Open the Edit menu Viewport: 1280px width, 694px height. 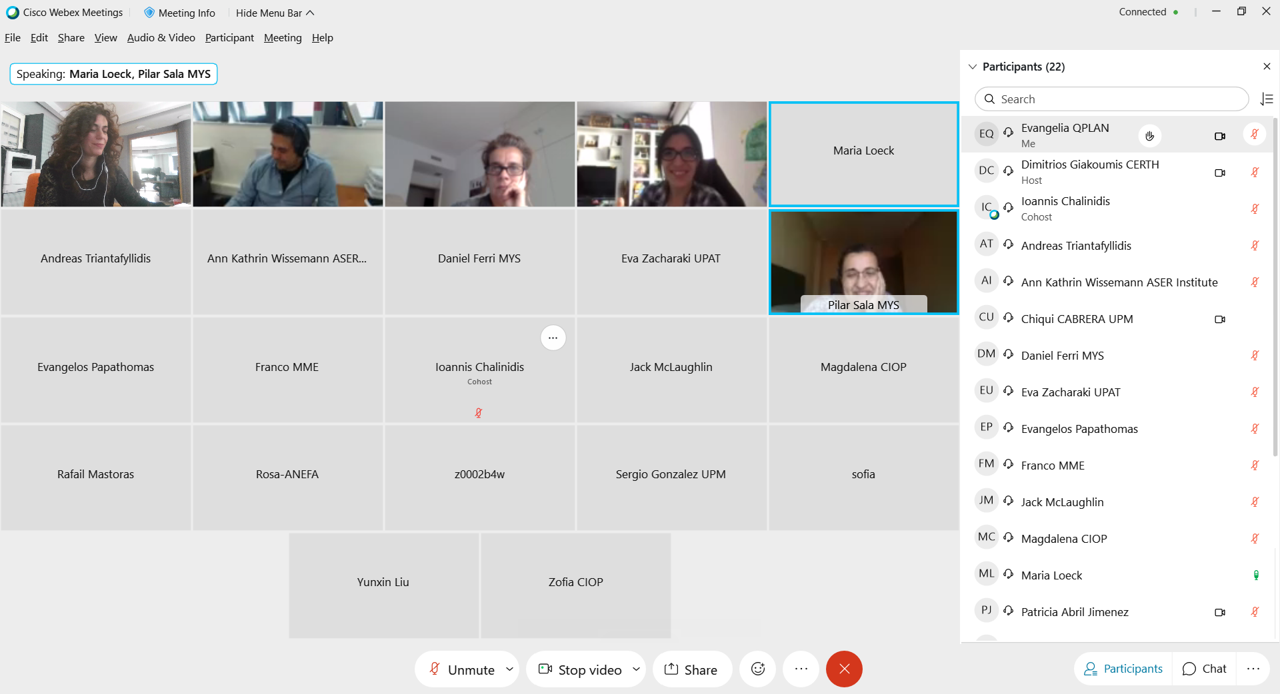[x=39, y=38]
